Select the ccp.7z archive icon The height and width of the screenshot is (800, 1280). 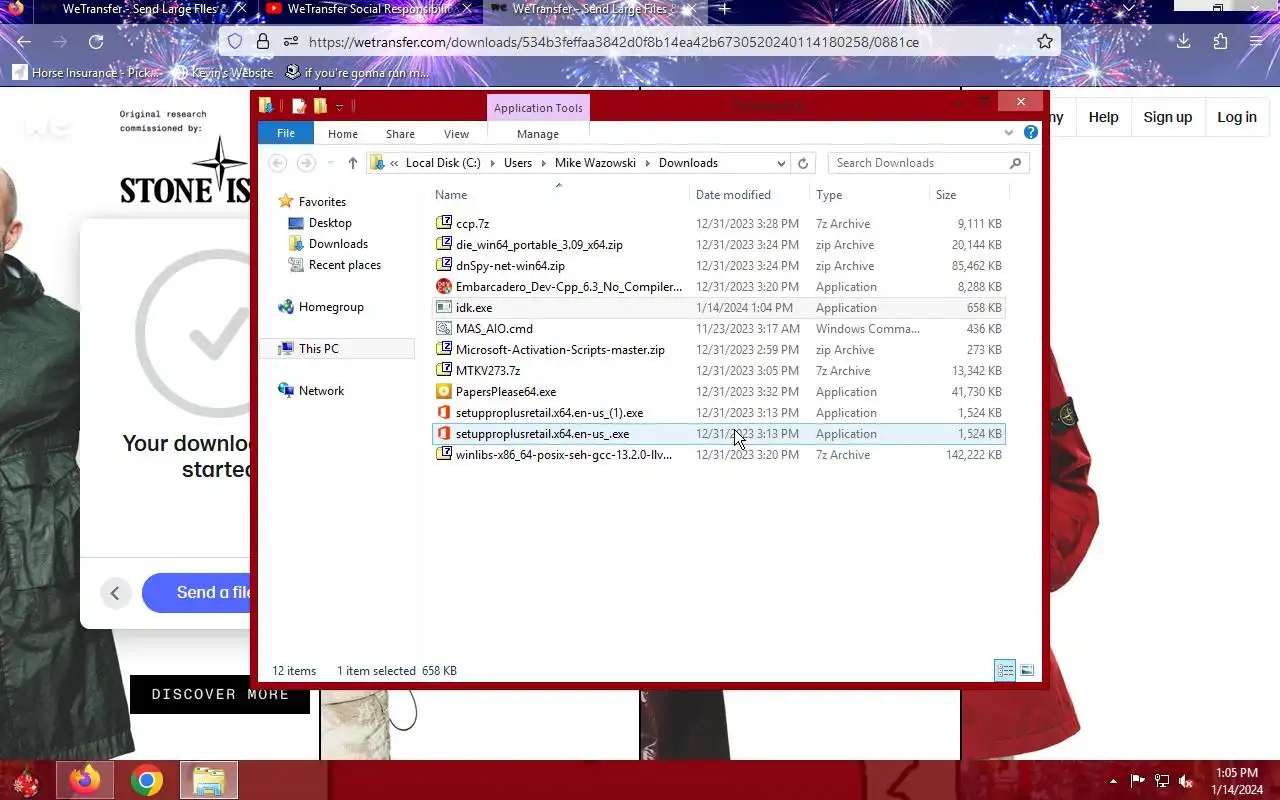pyautogui.click(x=444, y=223)
